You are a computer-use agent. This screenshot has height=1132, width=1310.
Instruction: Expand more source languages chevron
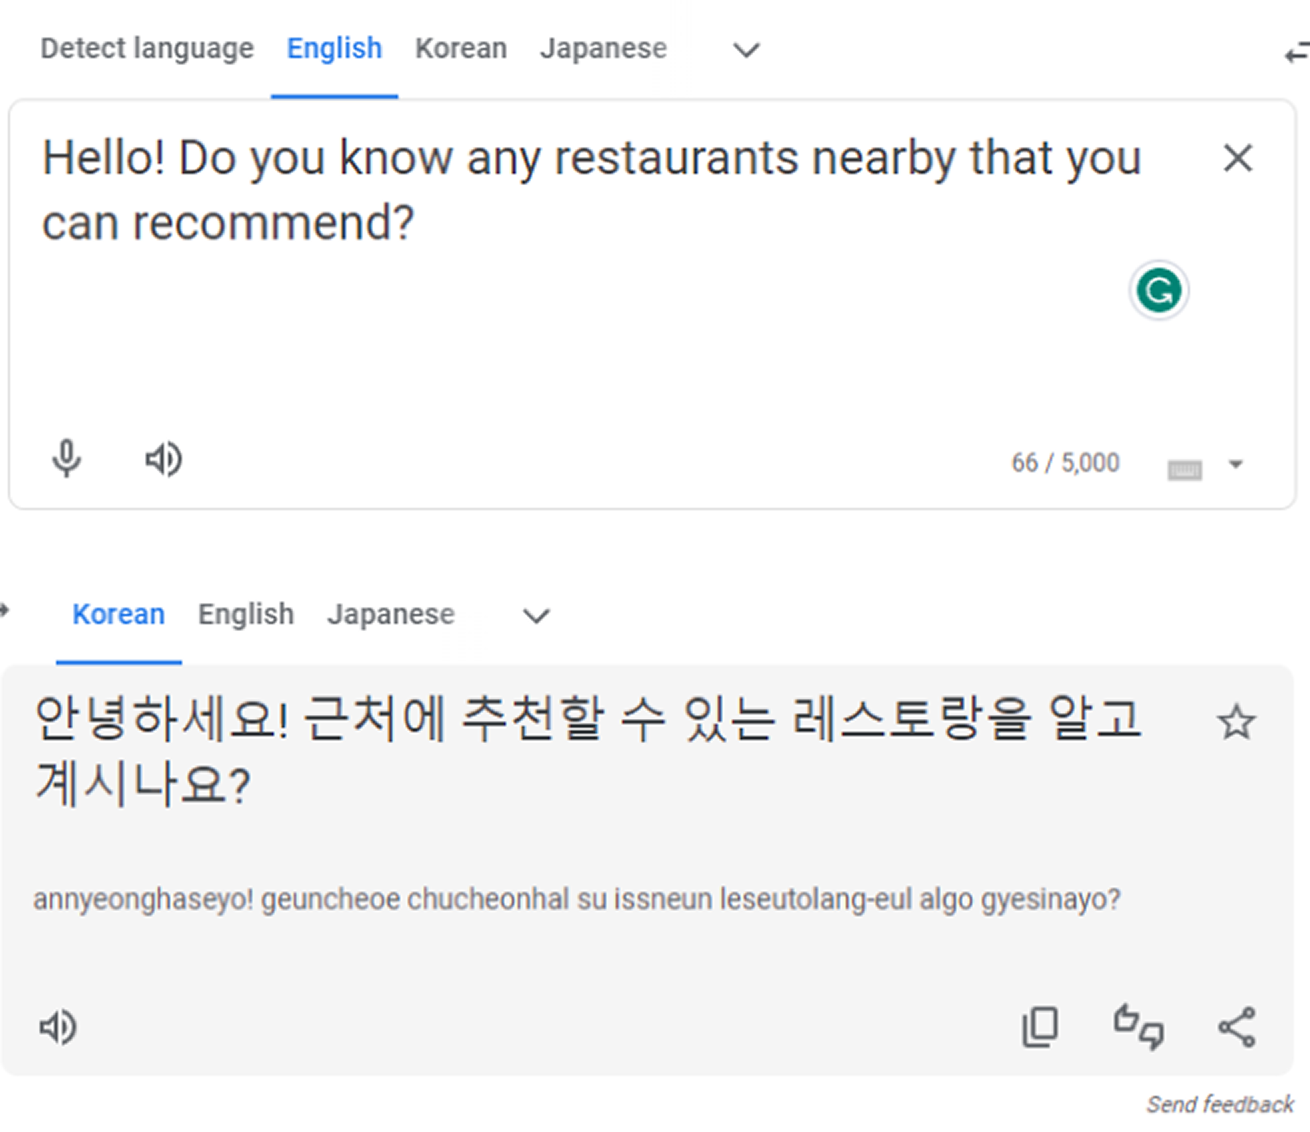click(747, 50)
